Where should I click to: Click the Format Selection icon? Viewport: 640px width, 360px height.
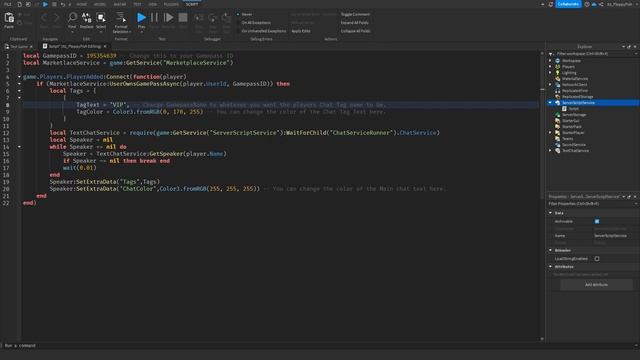[x=121, y=17]
